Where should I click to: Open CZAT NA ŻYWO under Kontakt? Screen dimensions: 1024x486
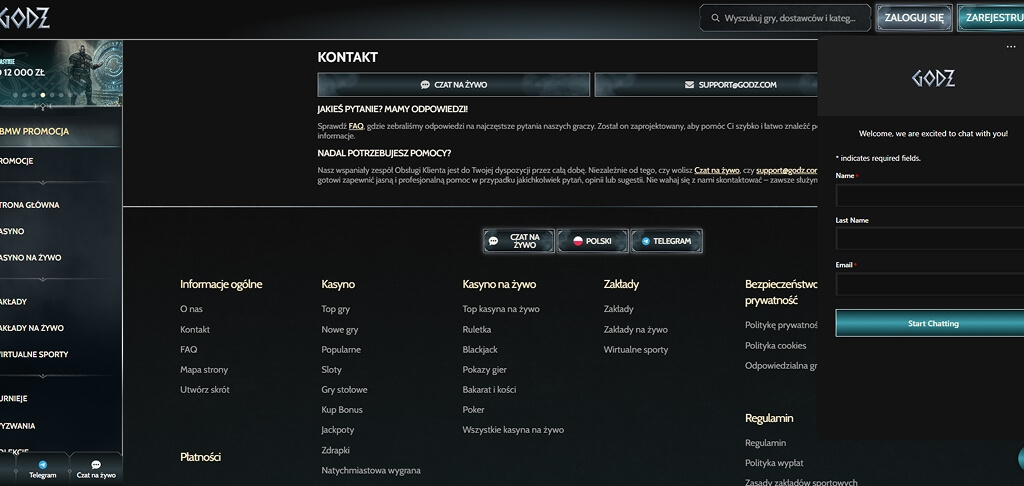(x=453, y=85)
